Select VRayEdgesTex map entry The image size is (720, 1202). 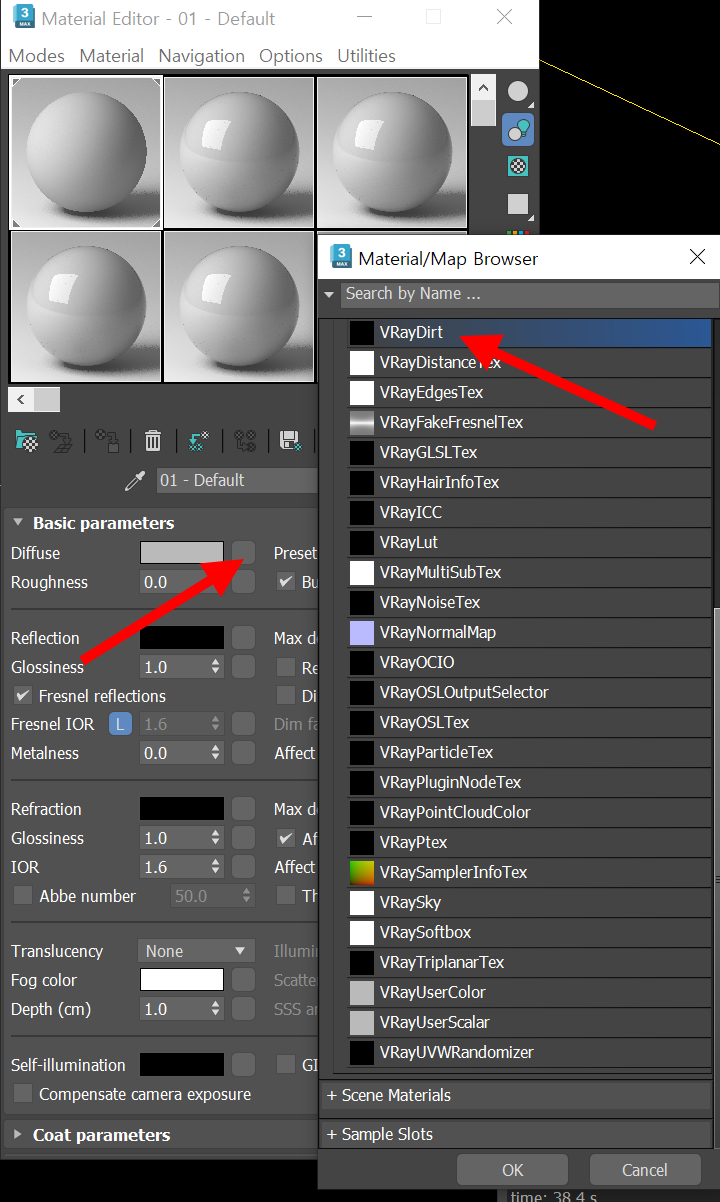tap(530, 392)
